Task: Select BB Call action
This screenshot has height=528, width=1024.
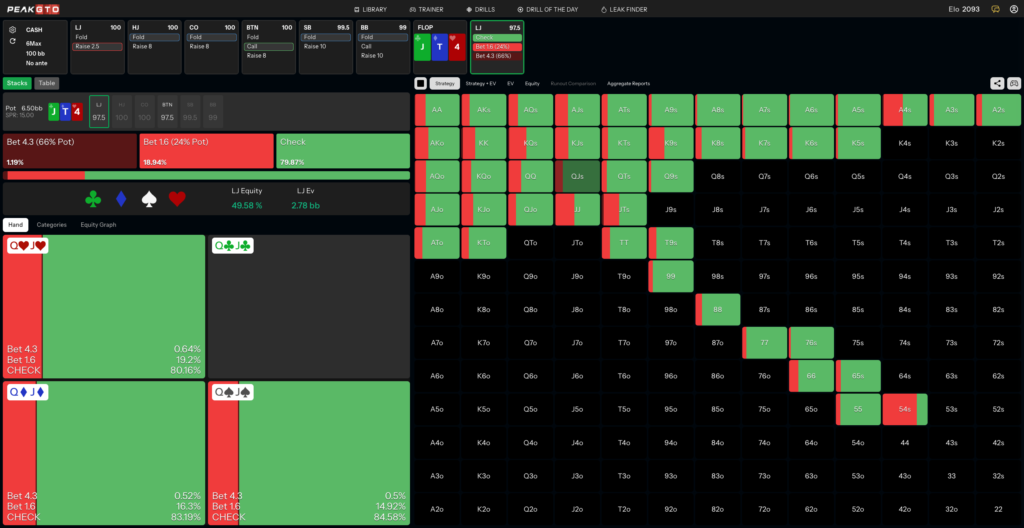Action: click(x=383, y=46)
